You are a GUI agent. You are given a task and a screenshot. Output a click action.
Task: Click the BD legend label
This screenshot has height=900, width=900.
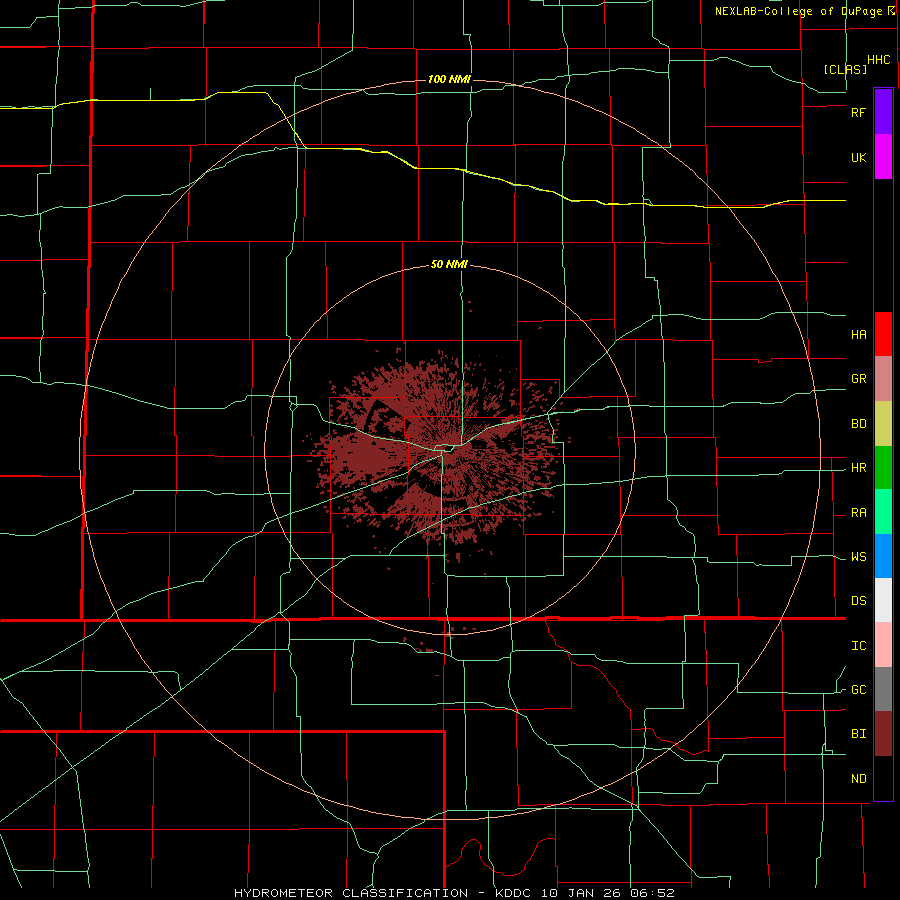[859, 424]
